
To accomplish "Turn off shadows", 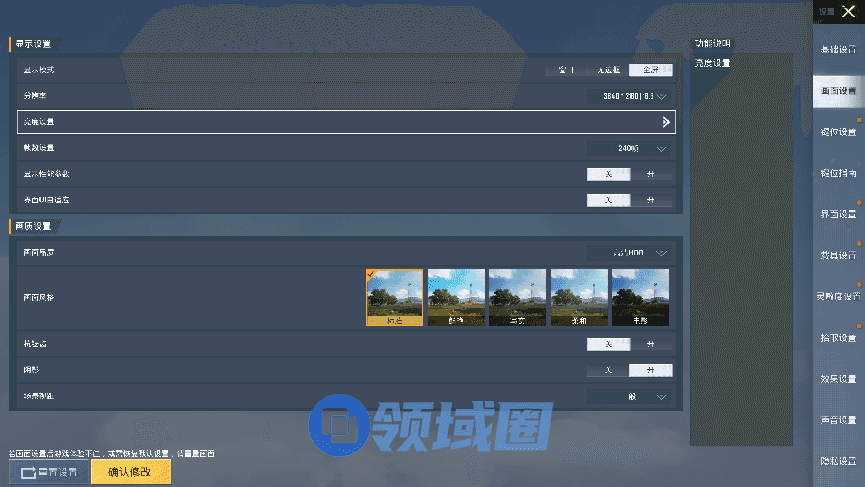I will pyautogui.click(x=608, y=370).
